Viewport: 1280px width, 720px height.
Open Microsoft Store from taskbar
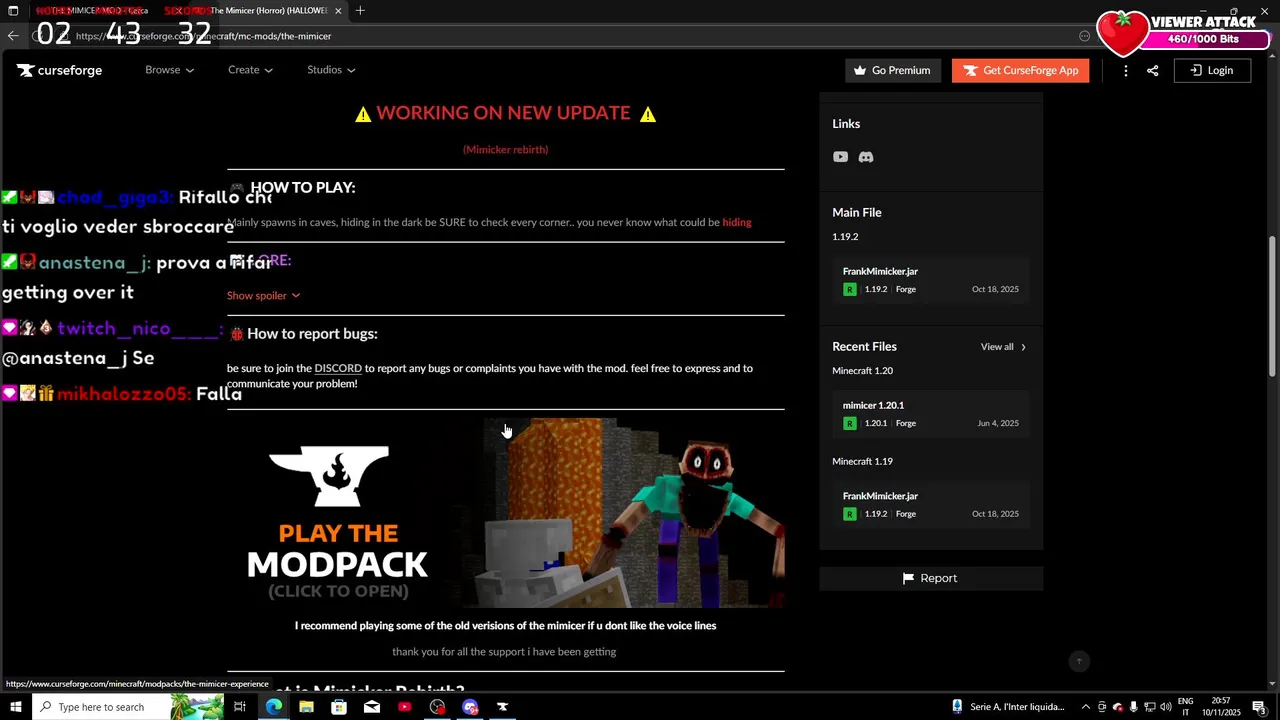coord(339,707)
